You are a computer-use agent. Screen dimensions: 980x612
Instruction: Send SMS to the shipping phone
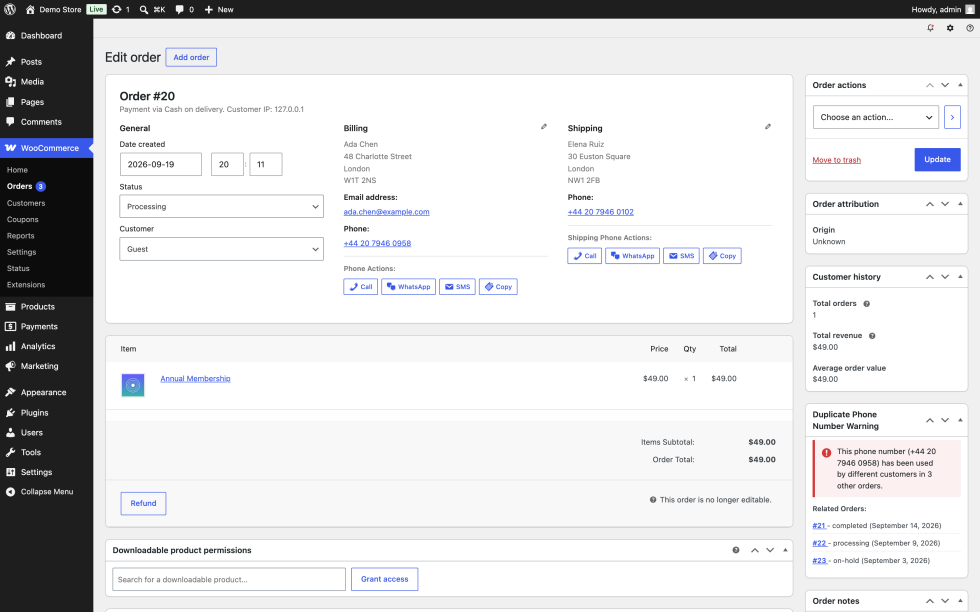(x=681, y=256)
